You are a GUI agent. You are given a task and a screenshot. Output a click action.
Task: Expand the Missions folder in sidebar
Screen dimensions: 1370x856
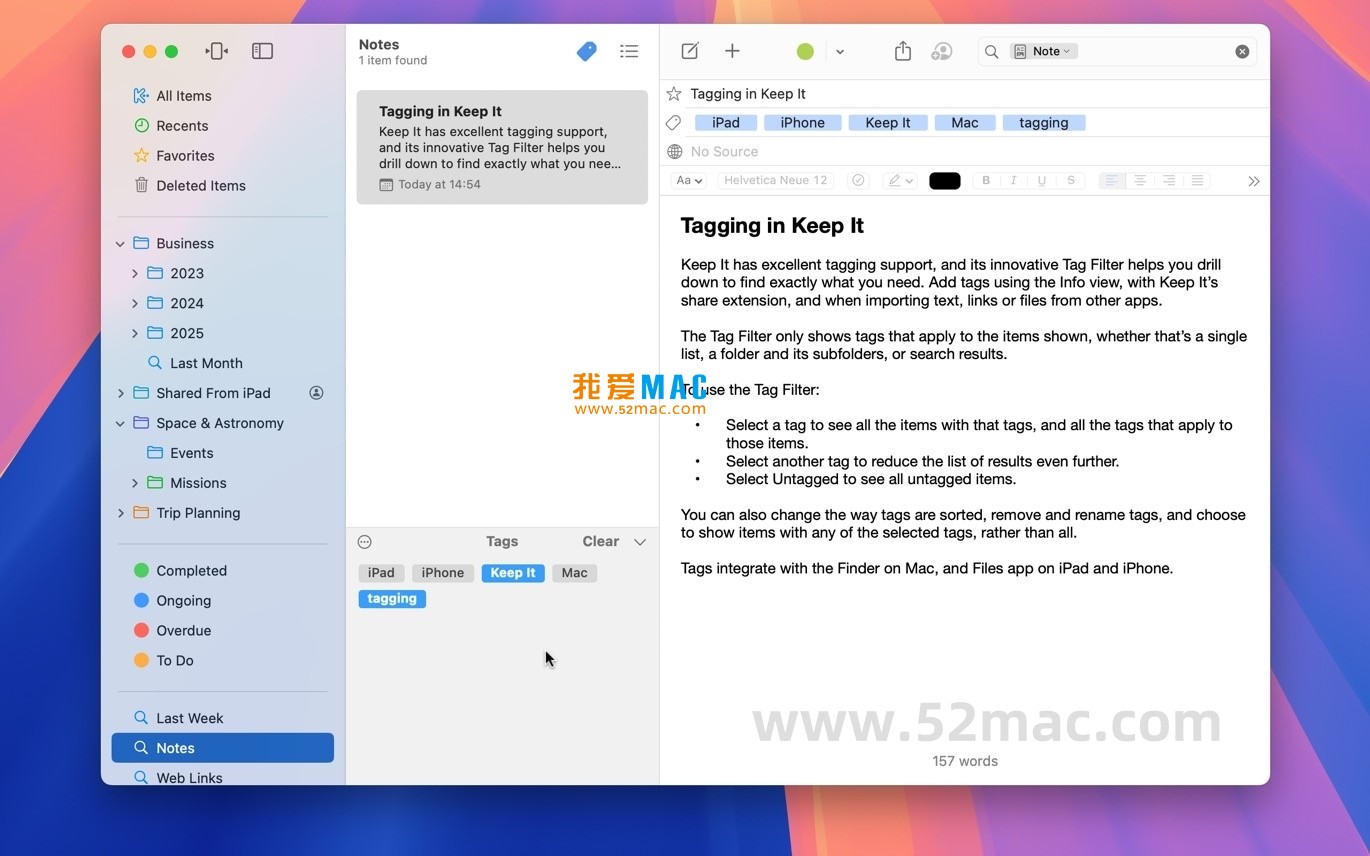(136, 483)
